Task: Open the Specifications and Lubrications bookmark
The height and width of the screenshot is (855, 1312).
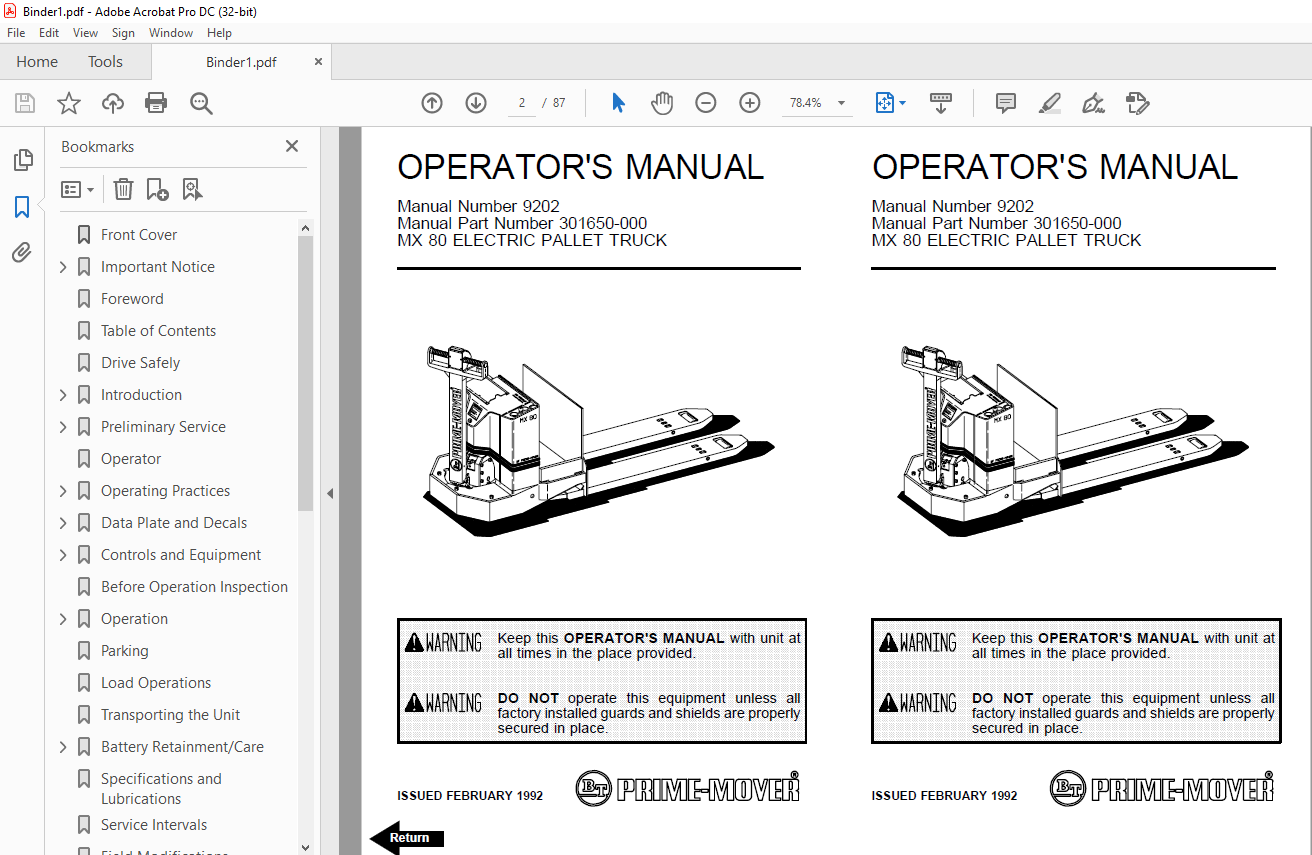Action: point(161,789)
